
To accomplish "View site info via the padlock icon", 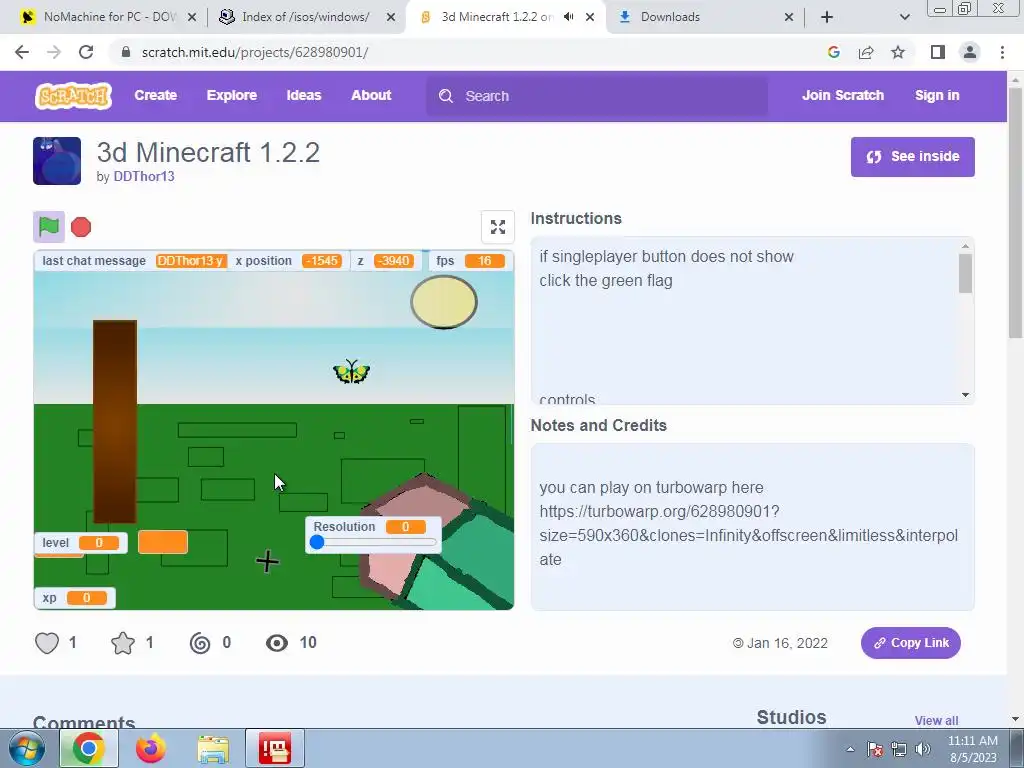I will point(126,52).
